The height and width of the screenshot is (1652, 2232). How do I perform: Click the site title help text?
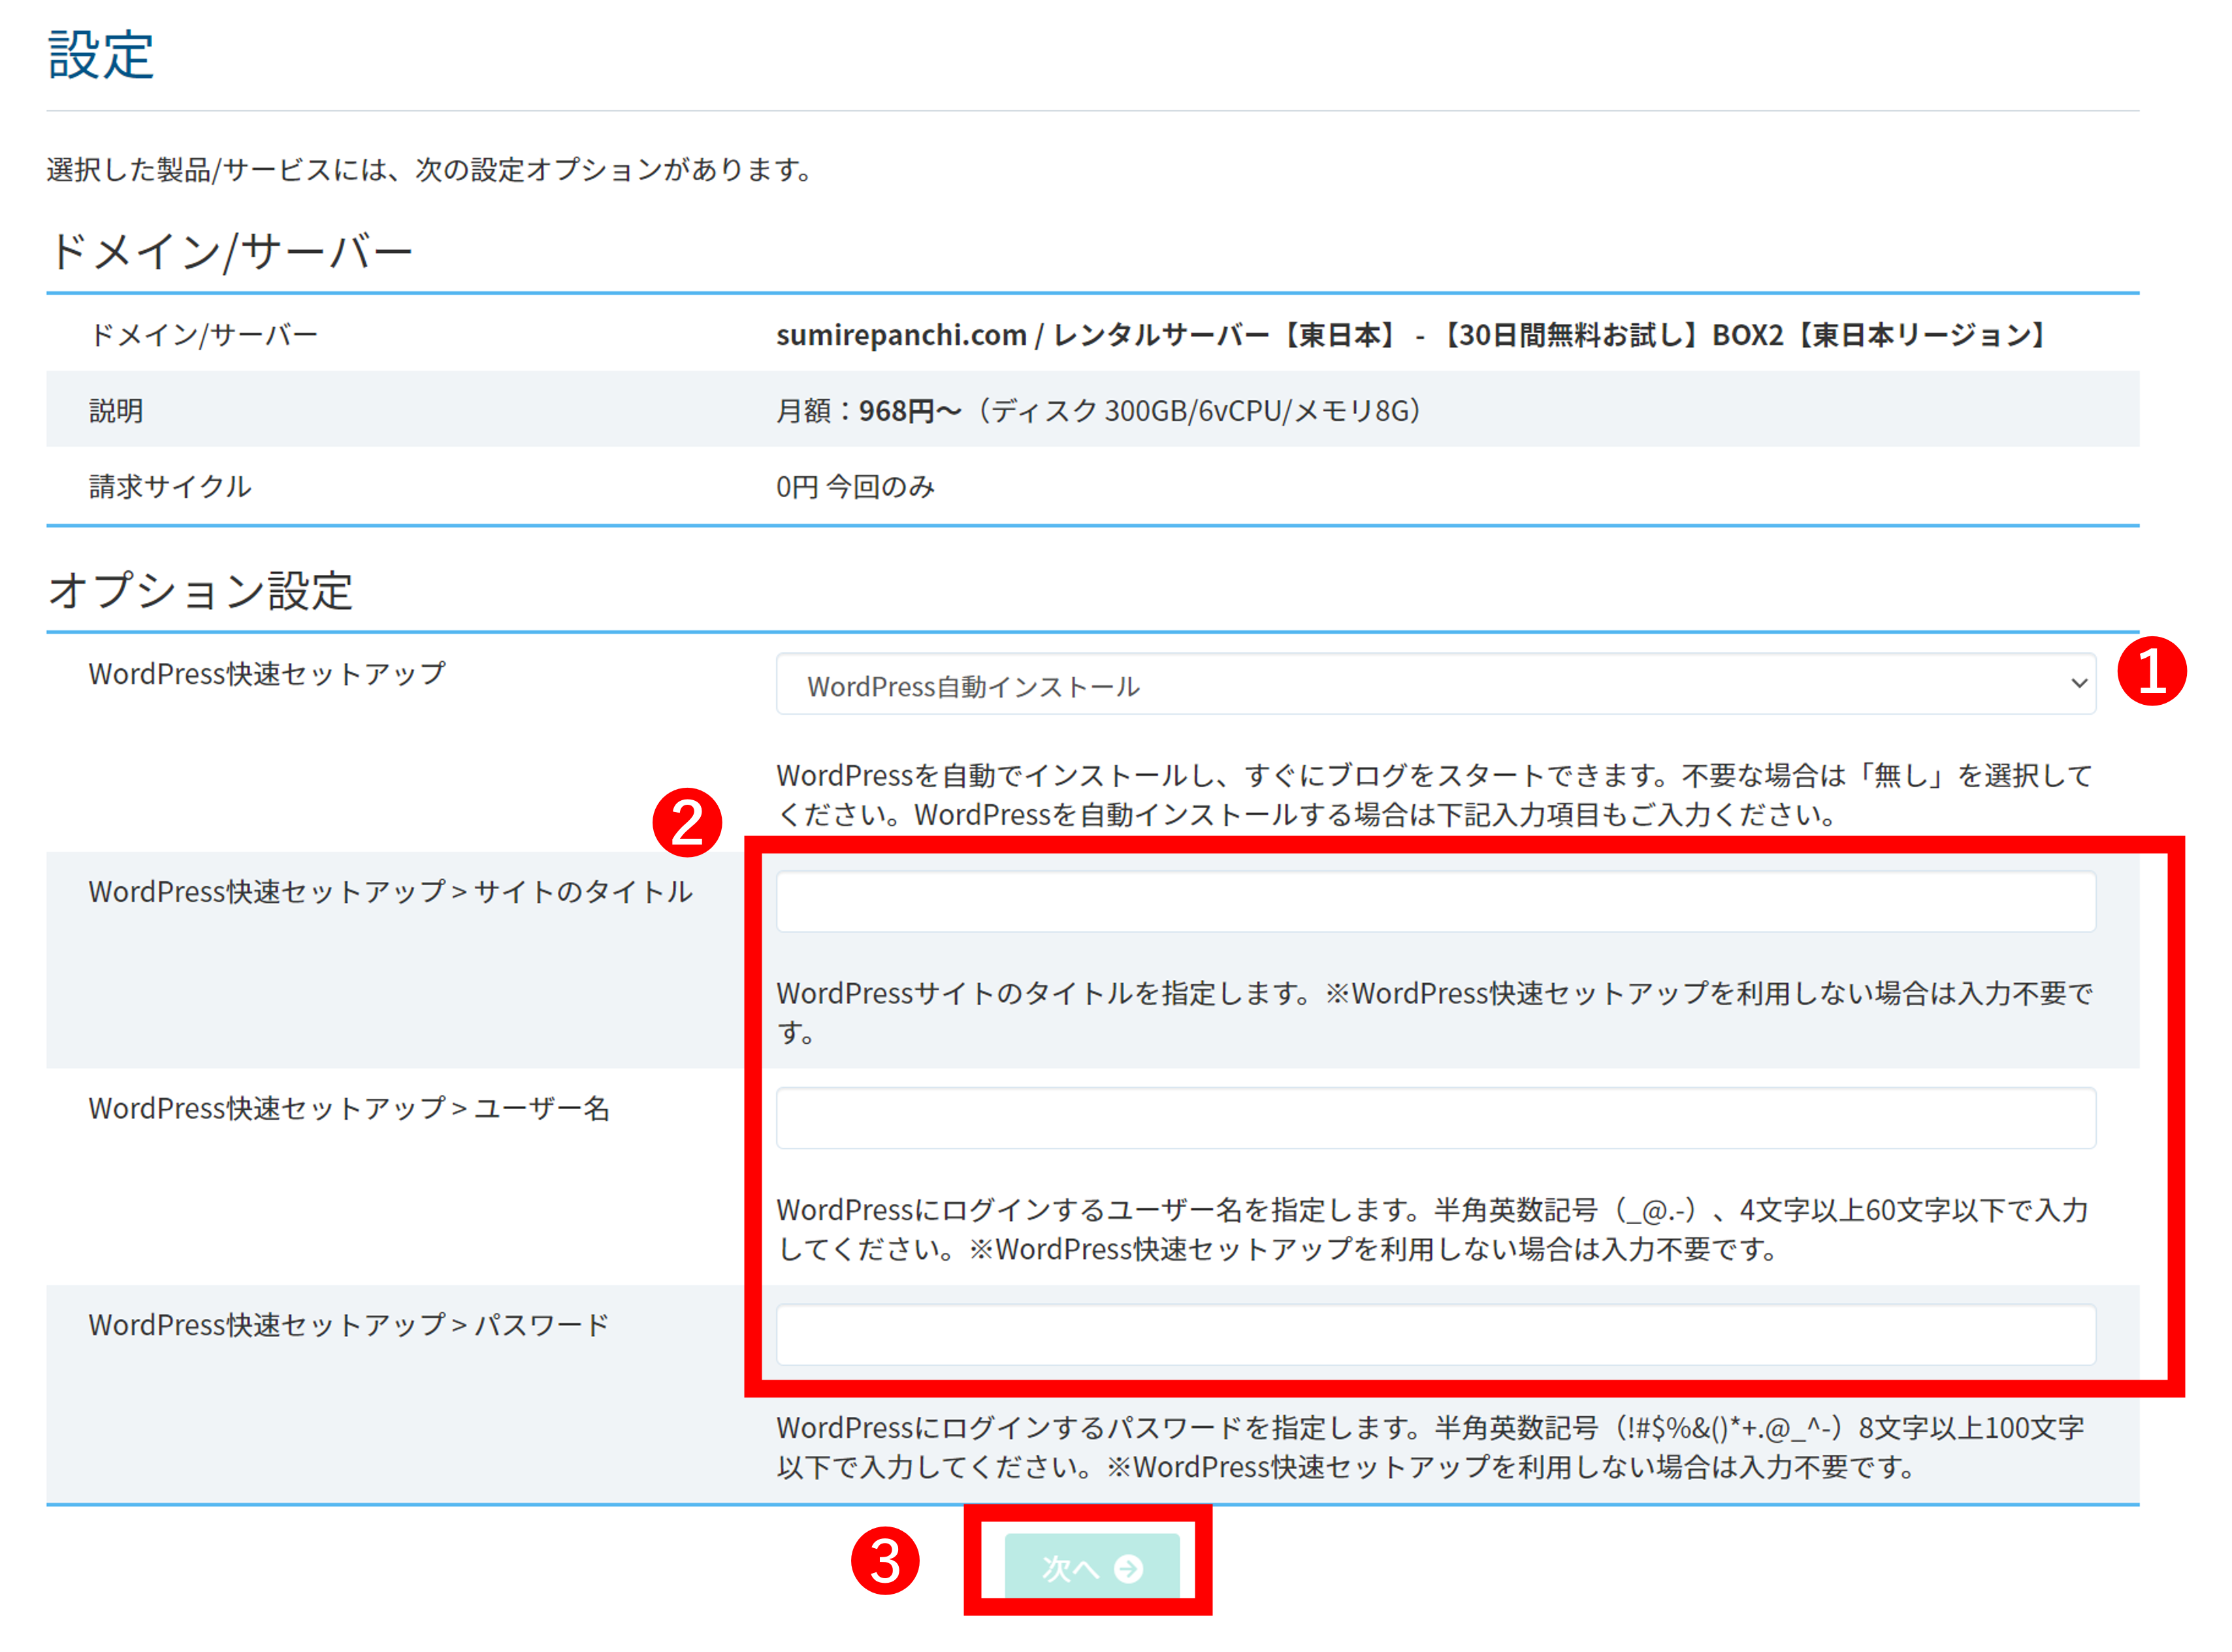(x=1434, y=1013)
